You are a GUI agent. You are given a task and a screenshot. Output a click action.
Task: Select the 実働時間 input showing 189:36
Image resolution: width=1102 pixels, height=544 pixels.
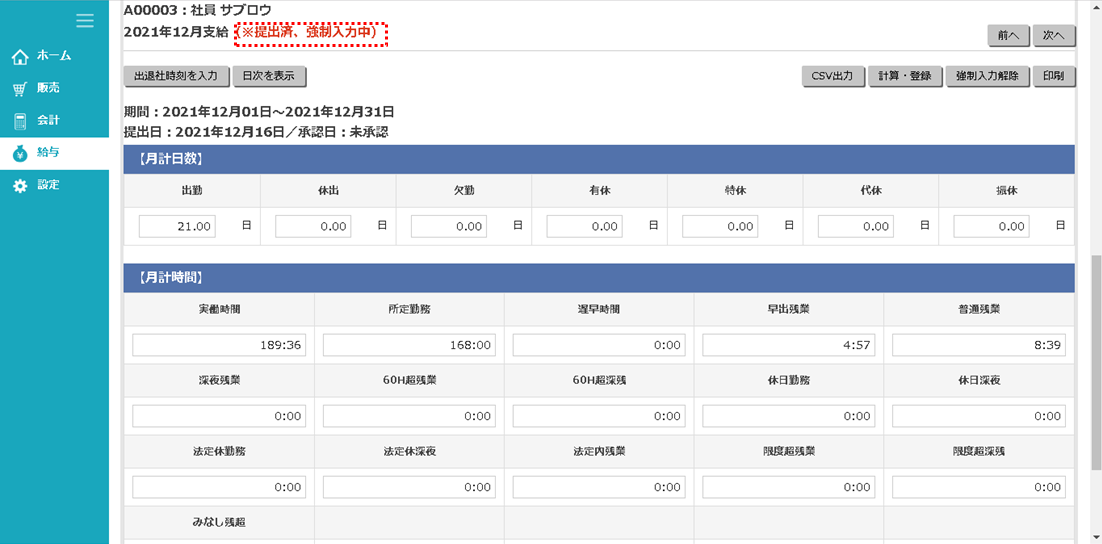pos(219,345)
